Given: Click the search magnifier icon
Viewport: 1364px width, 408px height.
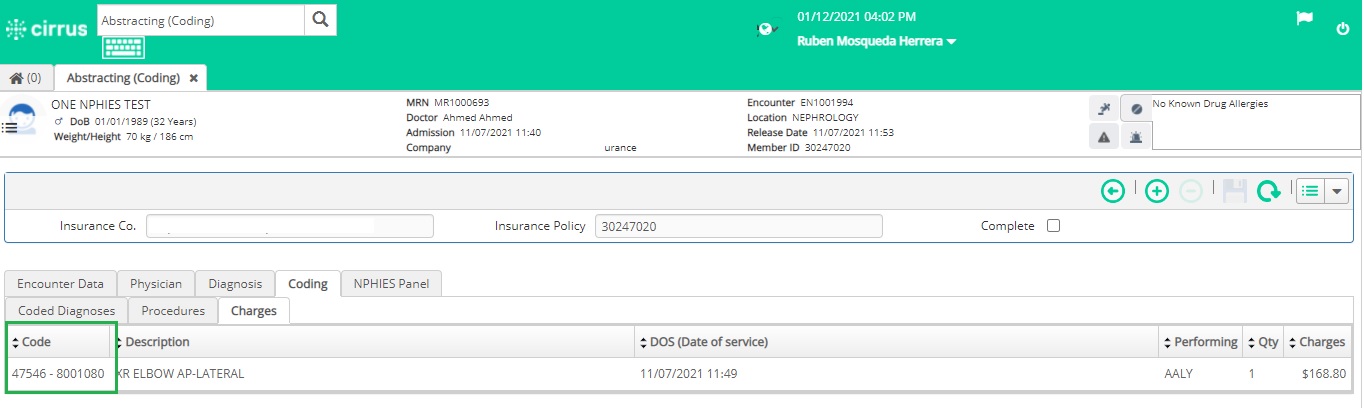Looking at the screenshot, I should (x=320, y=20).
